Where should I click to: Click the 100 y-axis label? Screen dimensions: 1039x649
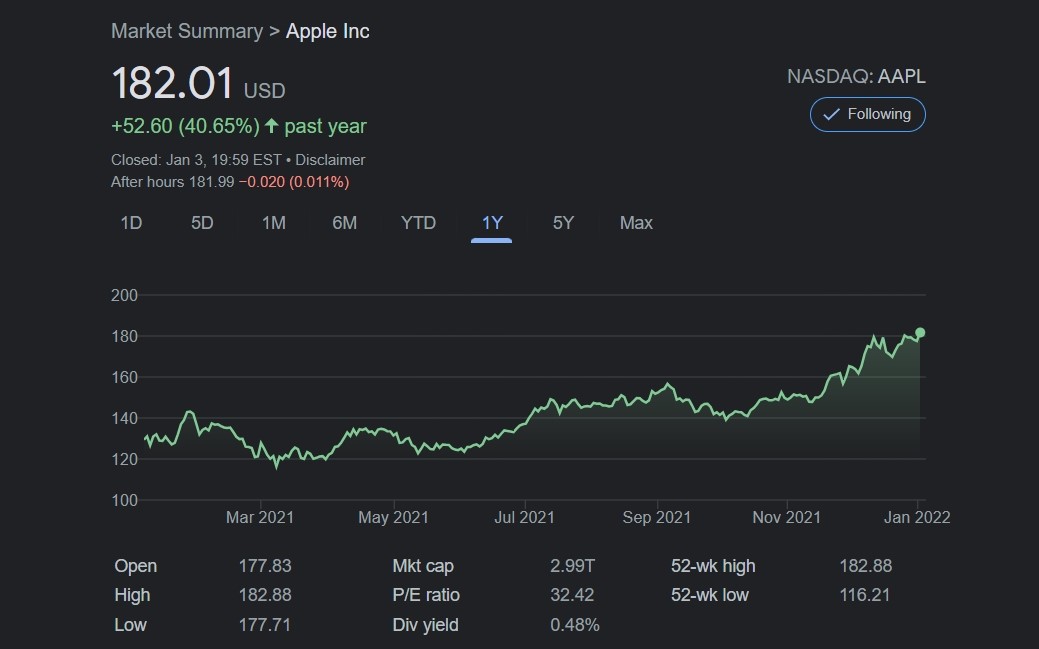(x=124, y=501)
